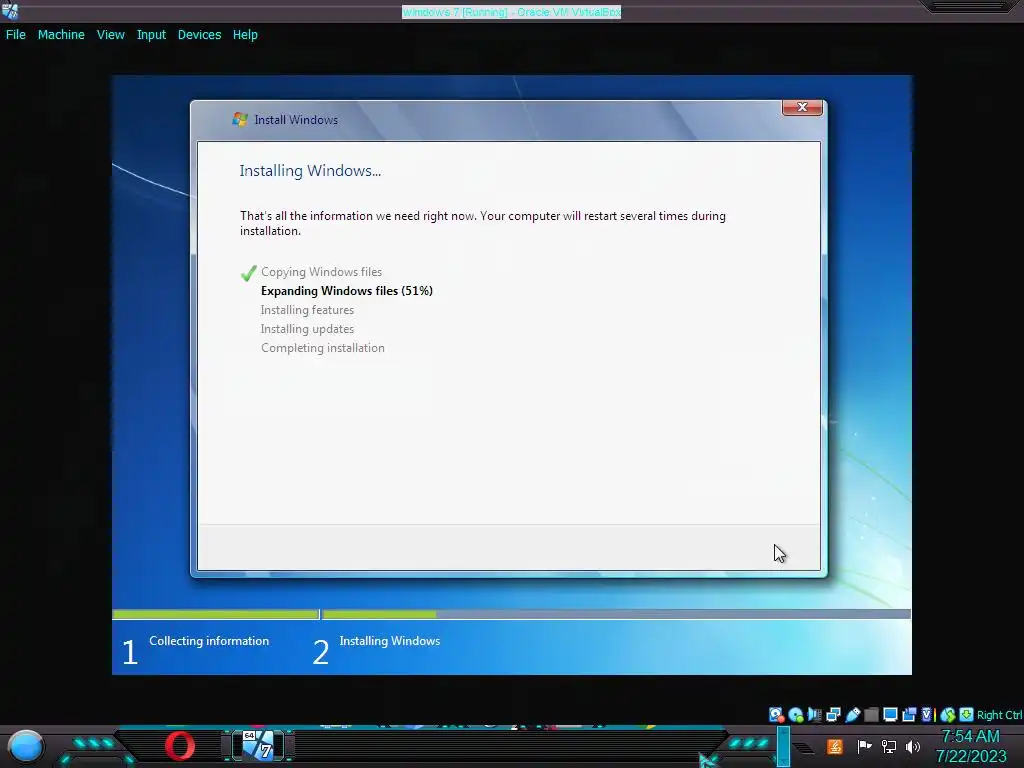Screen dimensions: 1024x768
Task: Click the Right Ctrl host key label
Action: coord(1000,715)
